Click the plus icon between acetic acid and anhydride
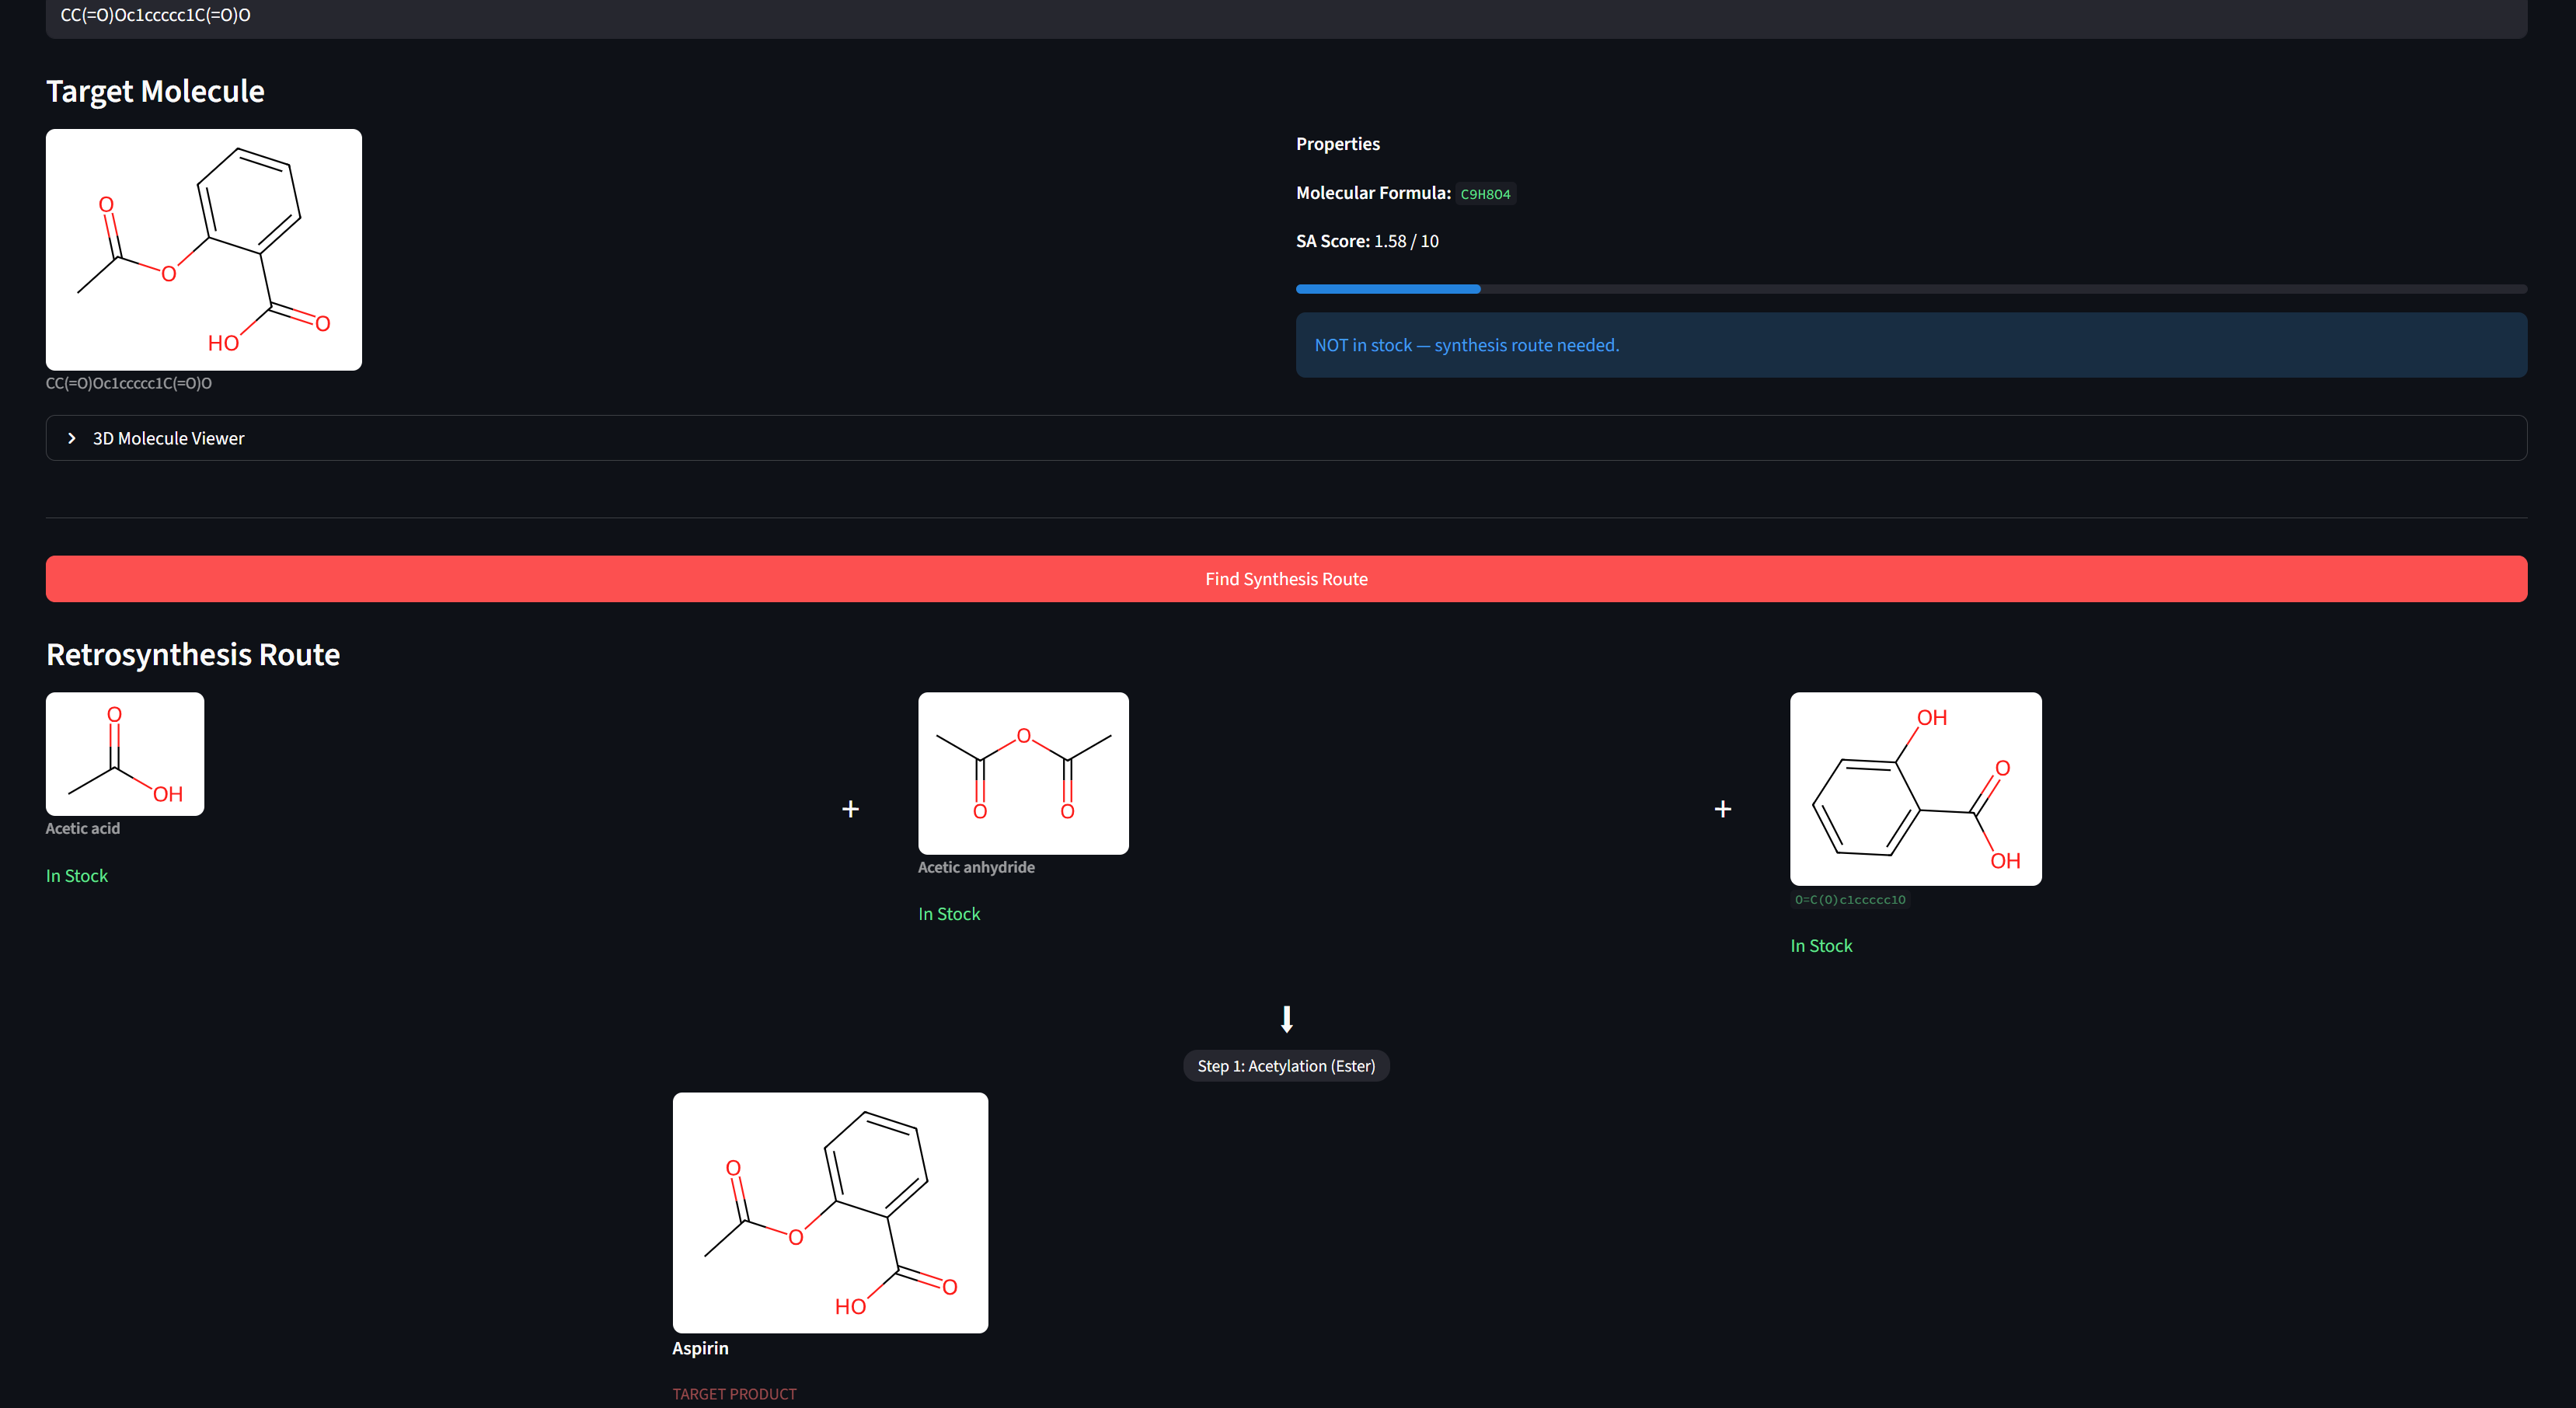Screen dimensions: 2576x1408 pyautogui.click(x=850, y=809)
